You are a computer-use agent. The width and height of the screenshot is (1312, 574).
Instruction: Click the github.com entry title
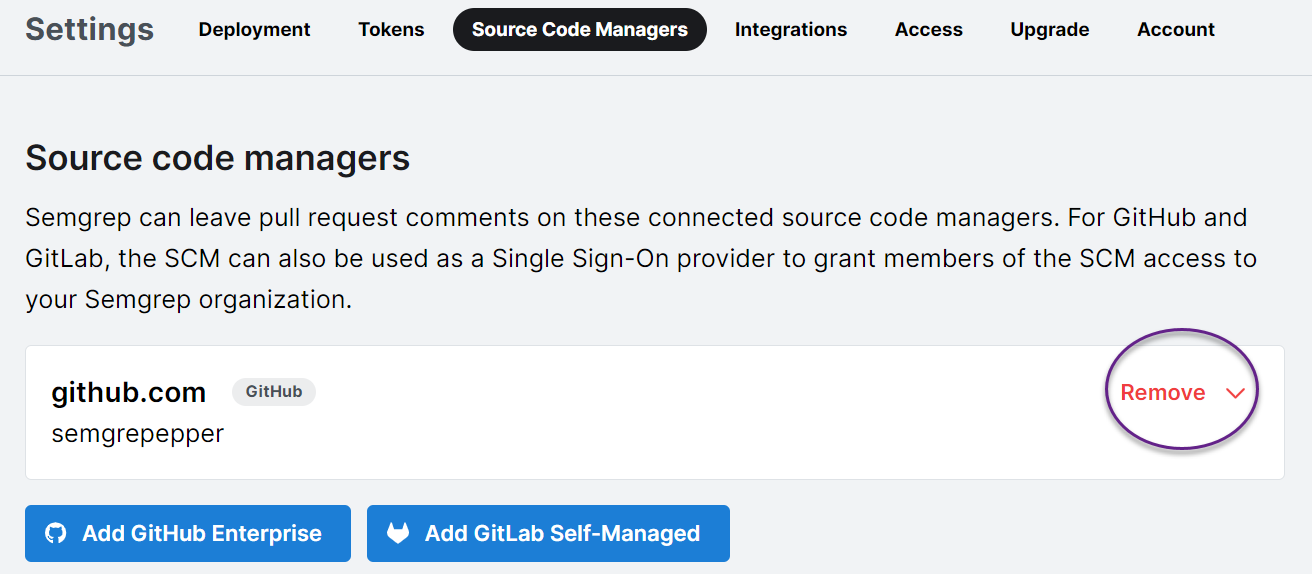pyautogui.click(x=128, y=393)
